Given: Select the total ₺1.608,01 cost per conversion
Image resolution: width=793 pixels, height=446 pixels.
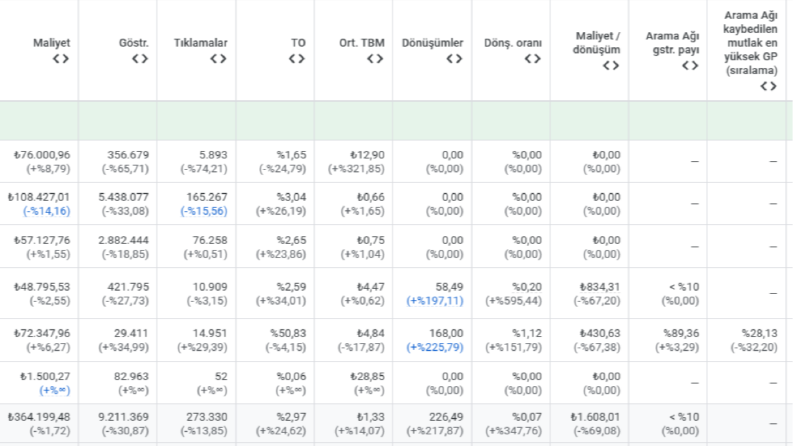Looking at the screenshot, I should coord(595,417).
